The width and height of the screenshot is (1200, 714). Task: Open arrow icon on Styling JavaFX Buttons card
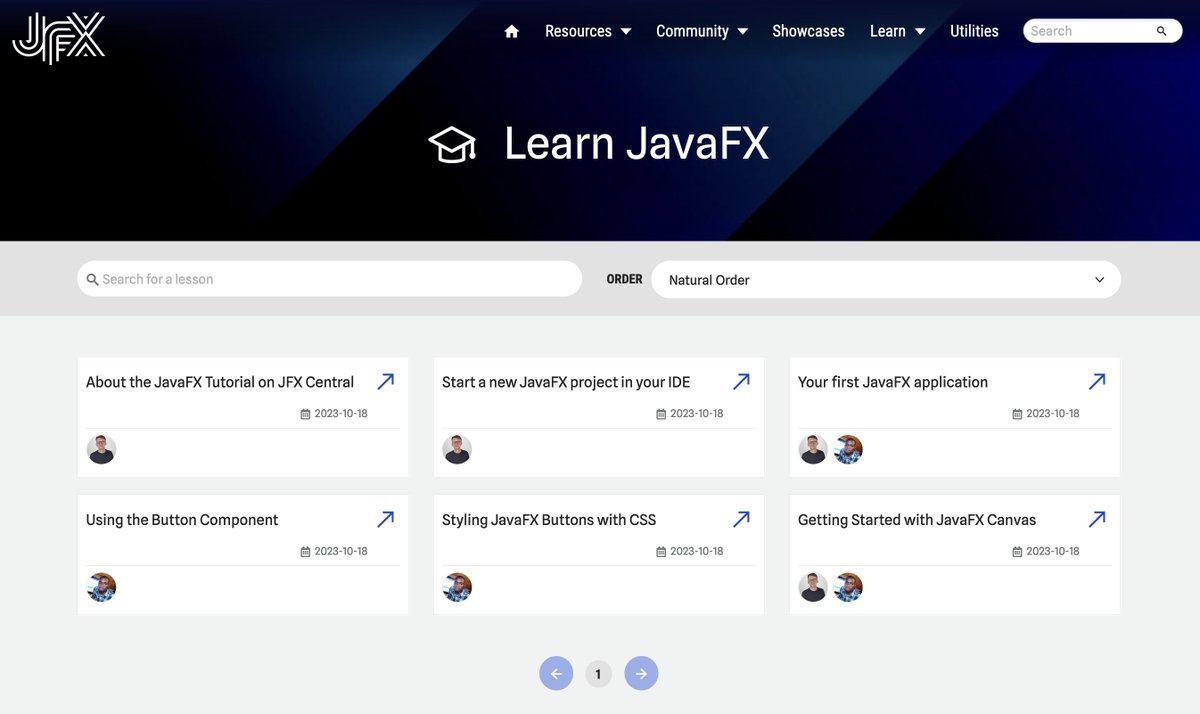[741, 519]
